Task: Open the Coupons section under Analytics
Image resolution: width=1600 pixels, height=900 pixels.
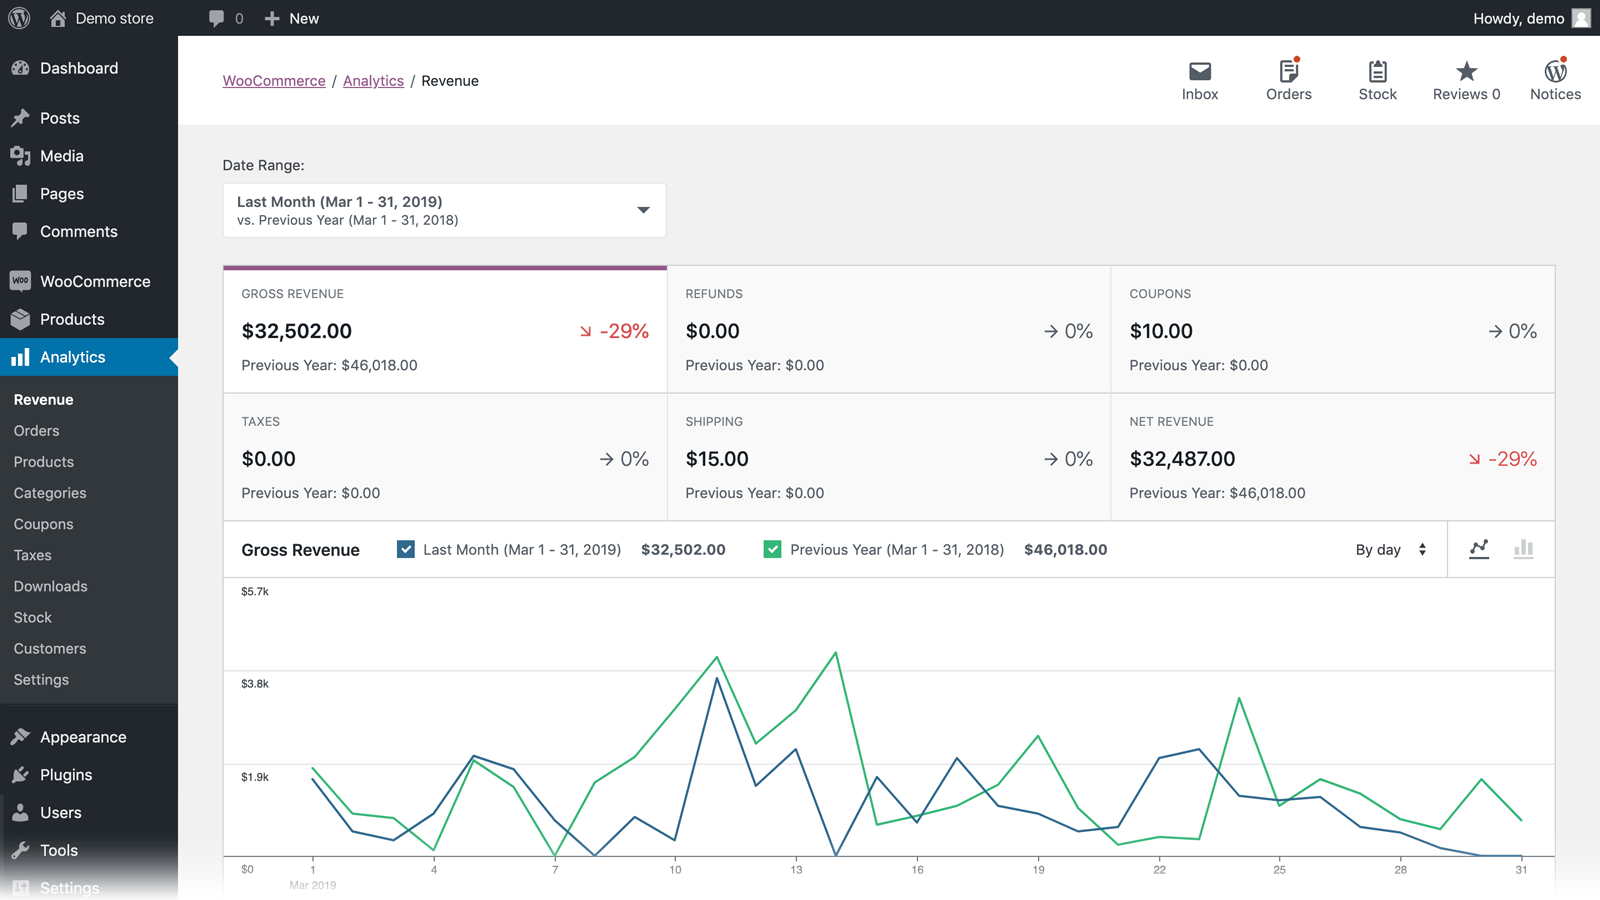Action: 43,524
